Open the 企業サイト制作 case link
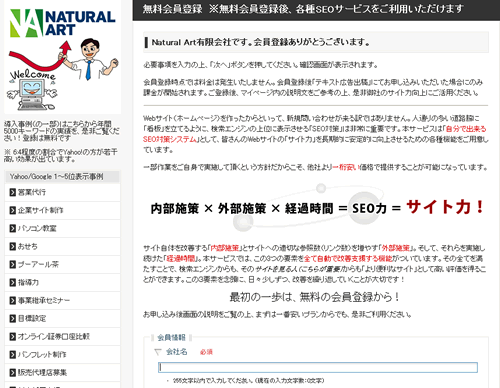The width and height of the screenshot is (500, 388). point(40,210)
